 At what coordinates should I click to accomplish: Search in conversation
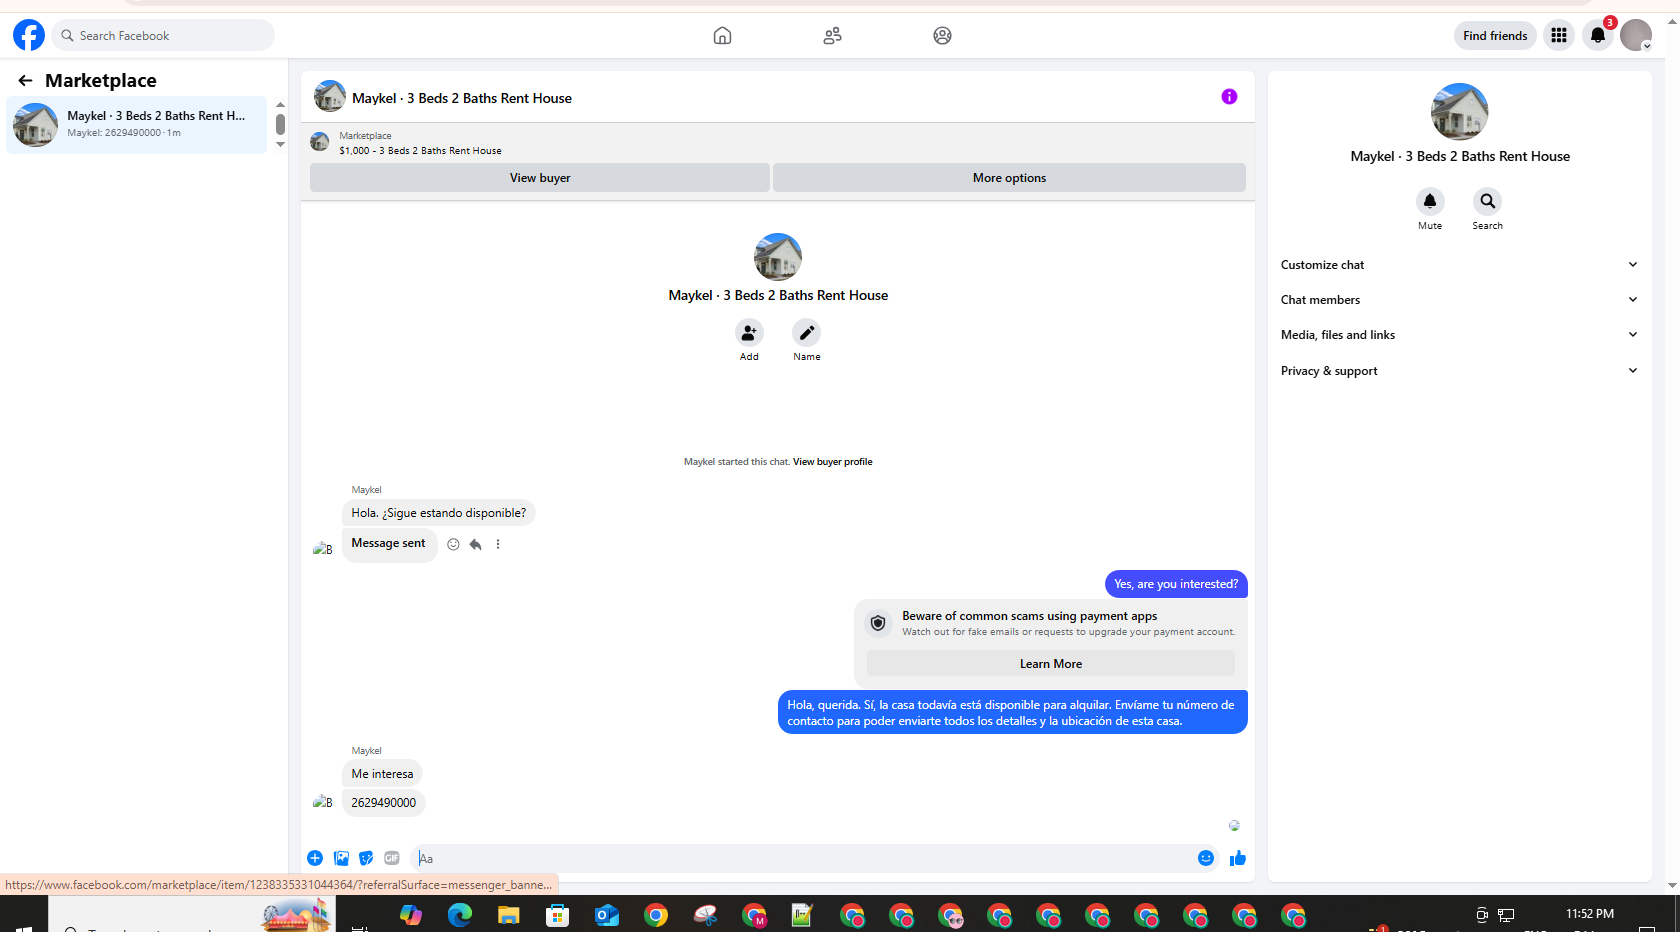[x=1487, y=201]
